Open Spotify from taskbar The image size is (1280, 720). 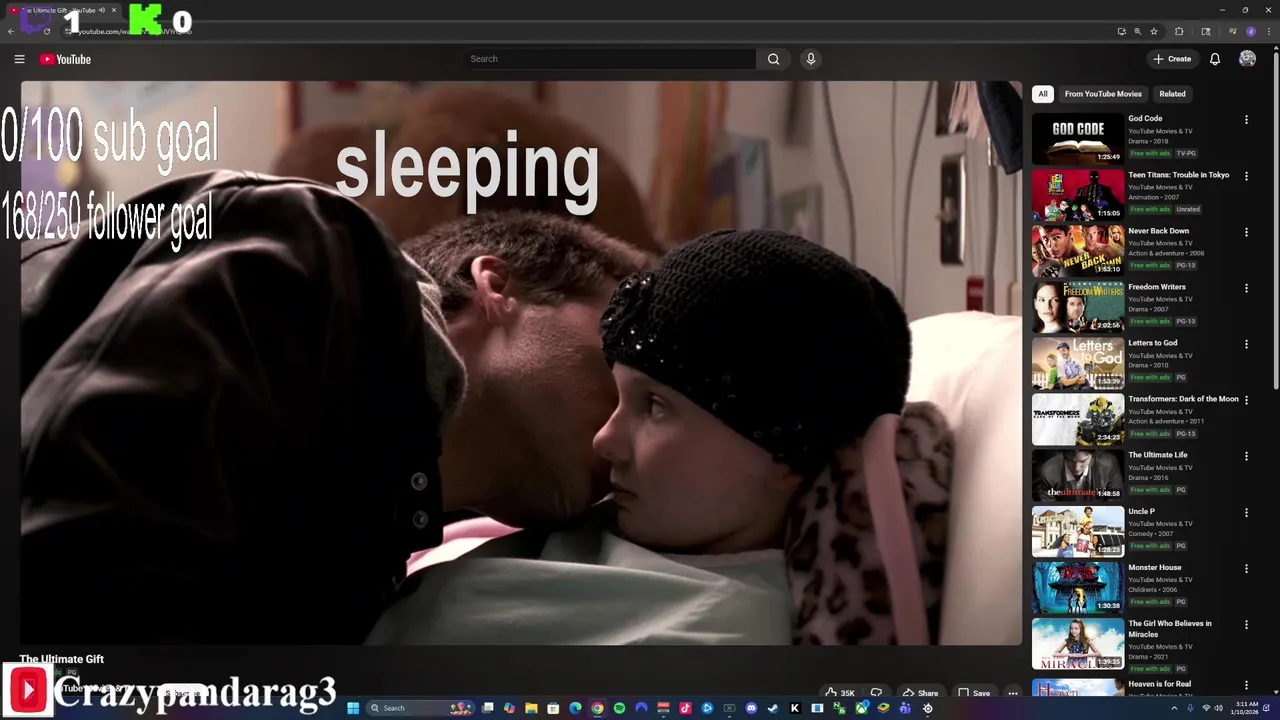619,708
